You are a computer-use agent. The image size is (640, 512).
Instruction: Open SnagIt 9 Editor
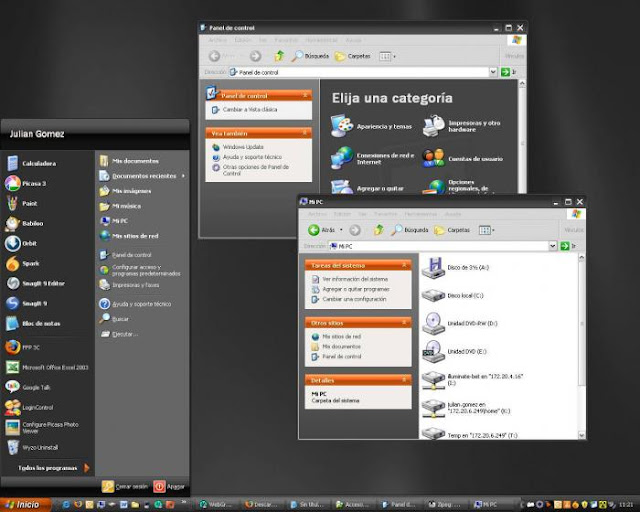point(36,283)
